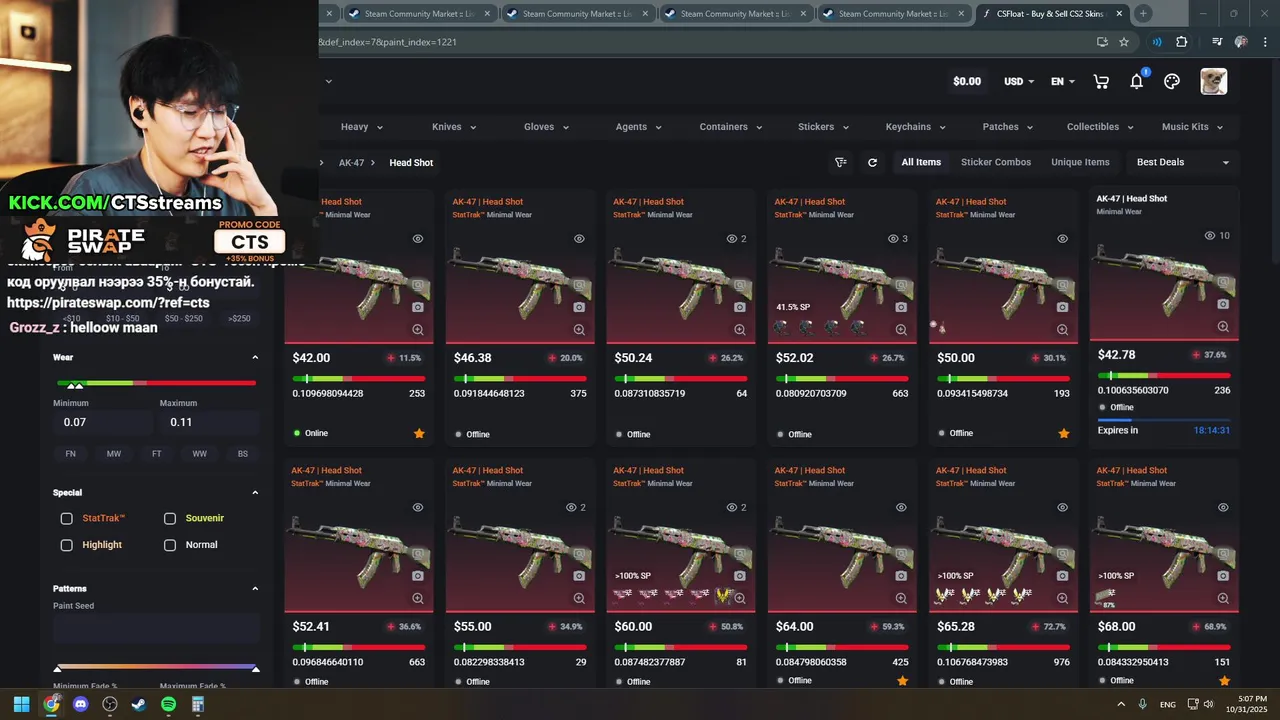Select the MW wear option

pos(114,454)
